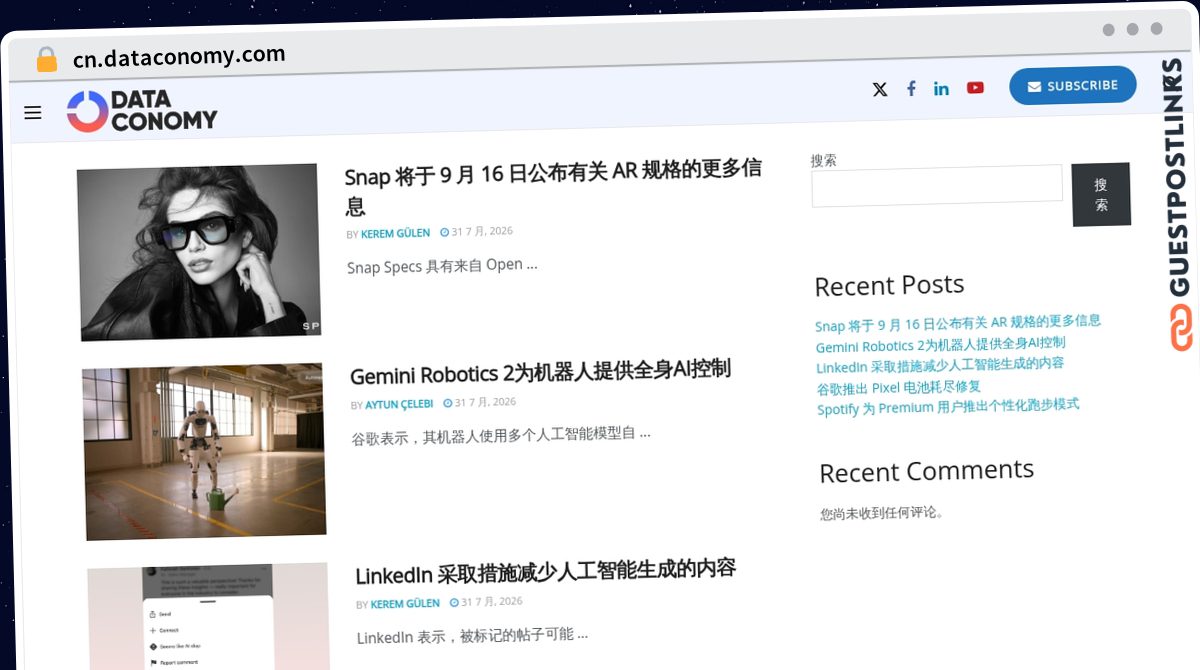Viewport: 1200px width, 670px height.
Task: Open the Gemini Robotics 2 article headline
Action: [540, 371]
